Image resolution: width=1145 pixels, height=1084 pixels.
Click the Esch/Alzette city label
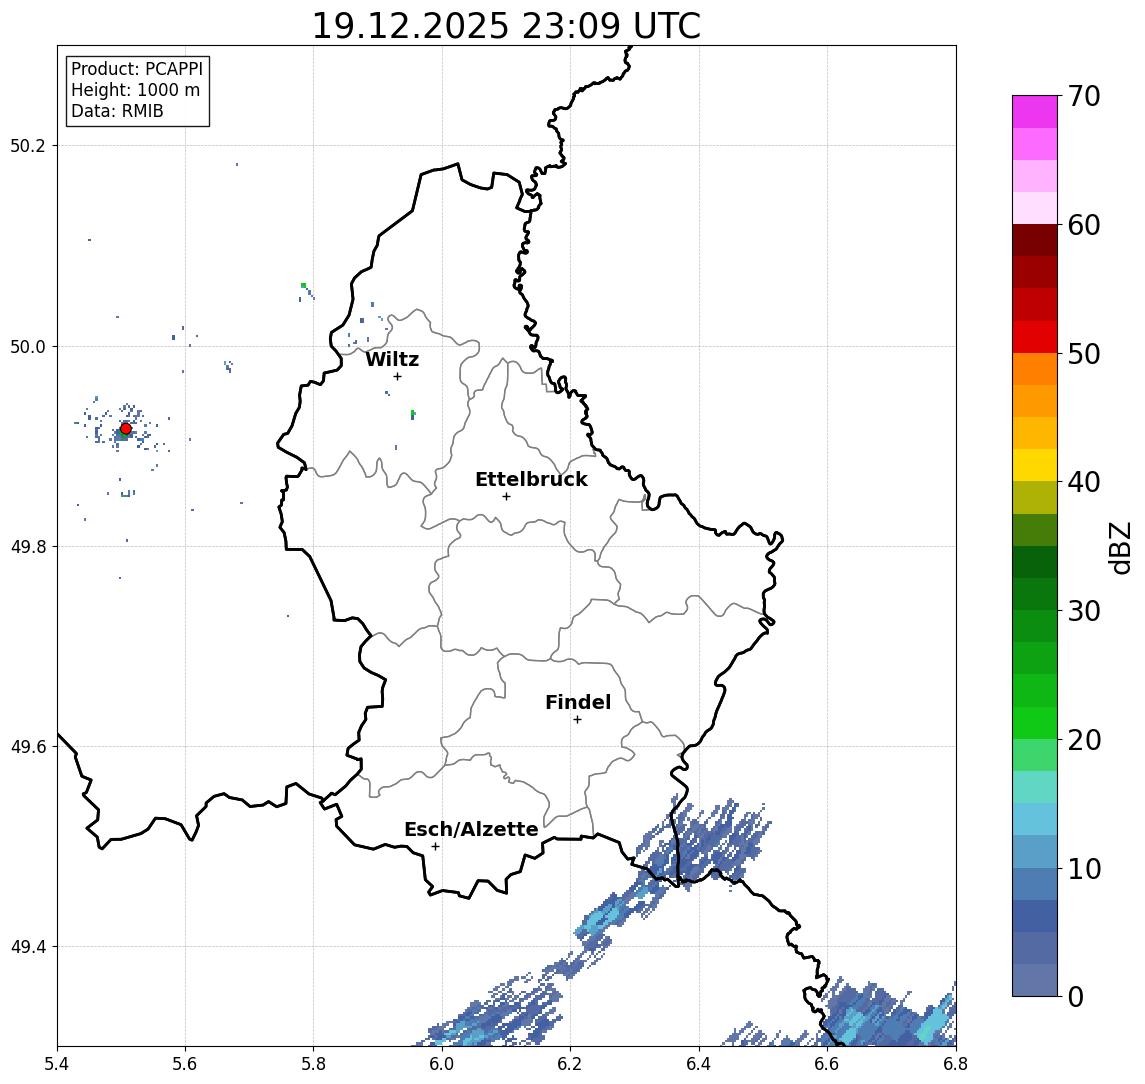coord(471,829)
